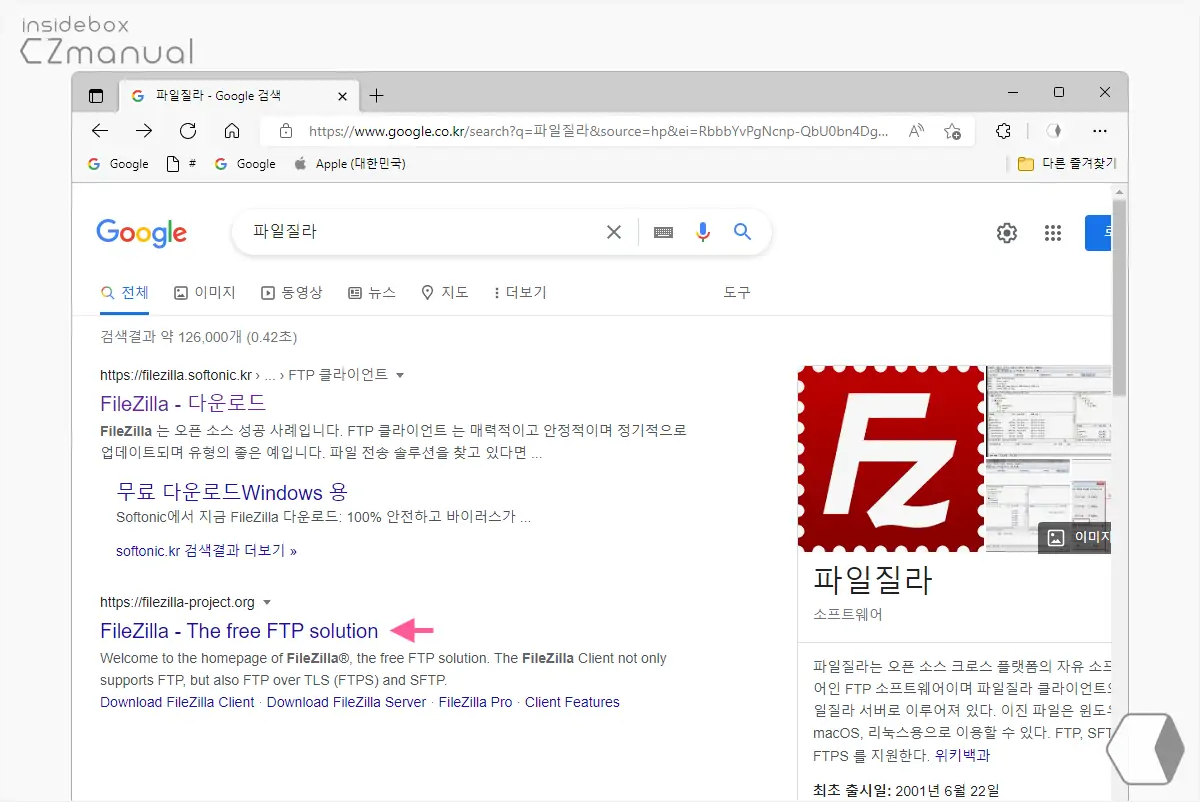Open the FileZilla - The free FTP solution link

[x=238, y=631]
